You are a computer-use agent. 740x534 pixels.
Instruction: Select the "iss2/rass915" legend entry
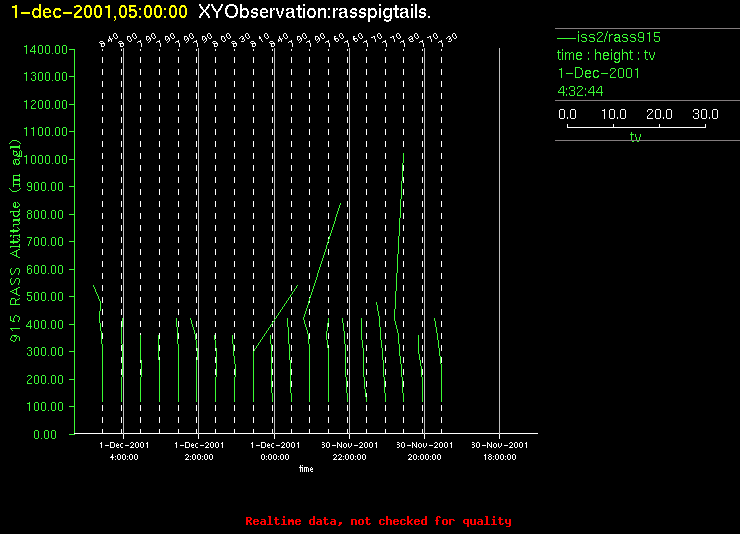618,37
